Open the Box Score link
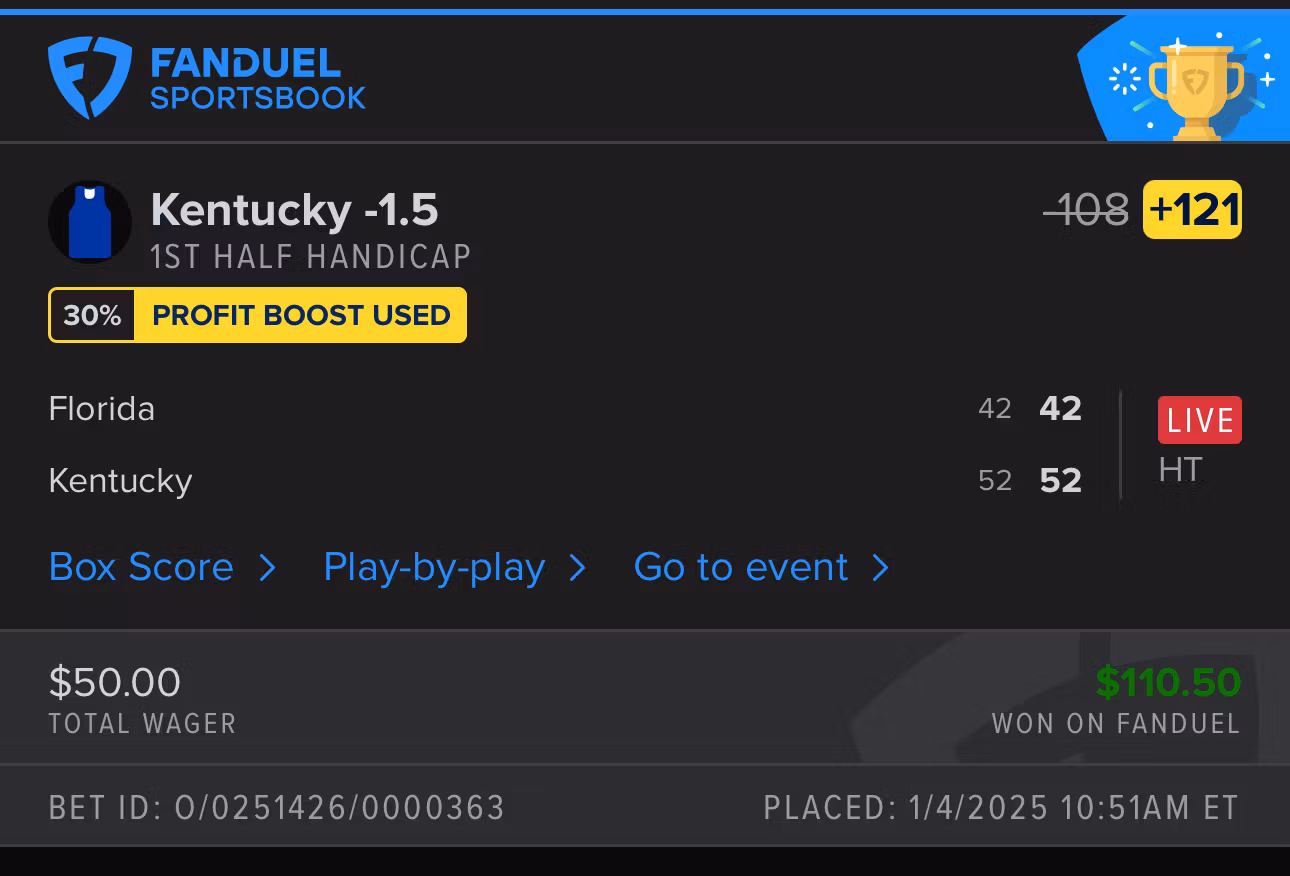 click(x=141, y=567)
